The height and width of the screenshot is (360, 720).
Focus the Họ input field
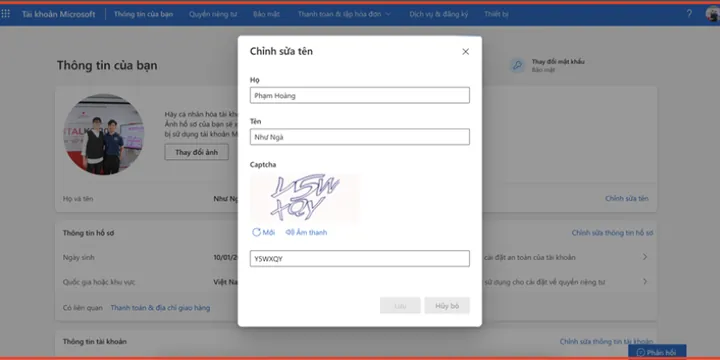[360, 96]
